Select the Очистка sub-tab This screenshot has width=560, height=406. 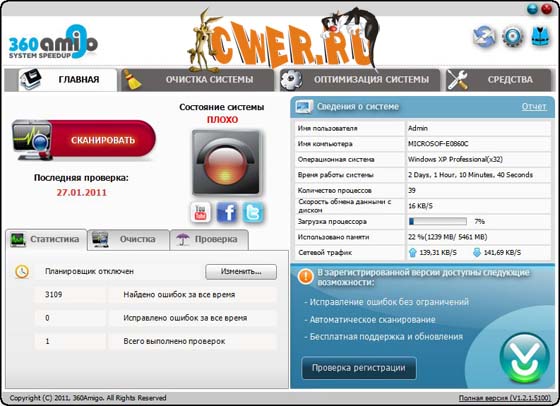[129, 240]
